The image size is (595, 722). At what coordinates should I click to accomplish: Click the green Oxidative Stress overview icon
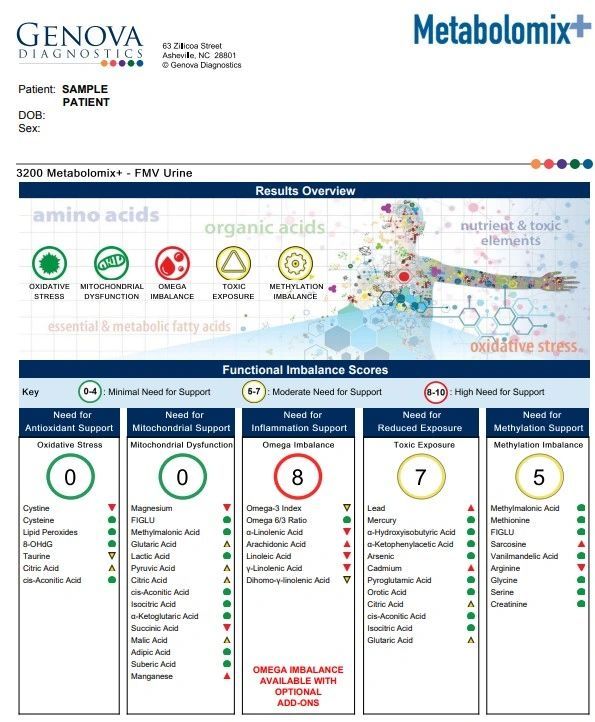pos(49,263)
